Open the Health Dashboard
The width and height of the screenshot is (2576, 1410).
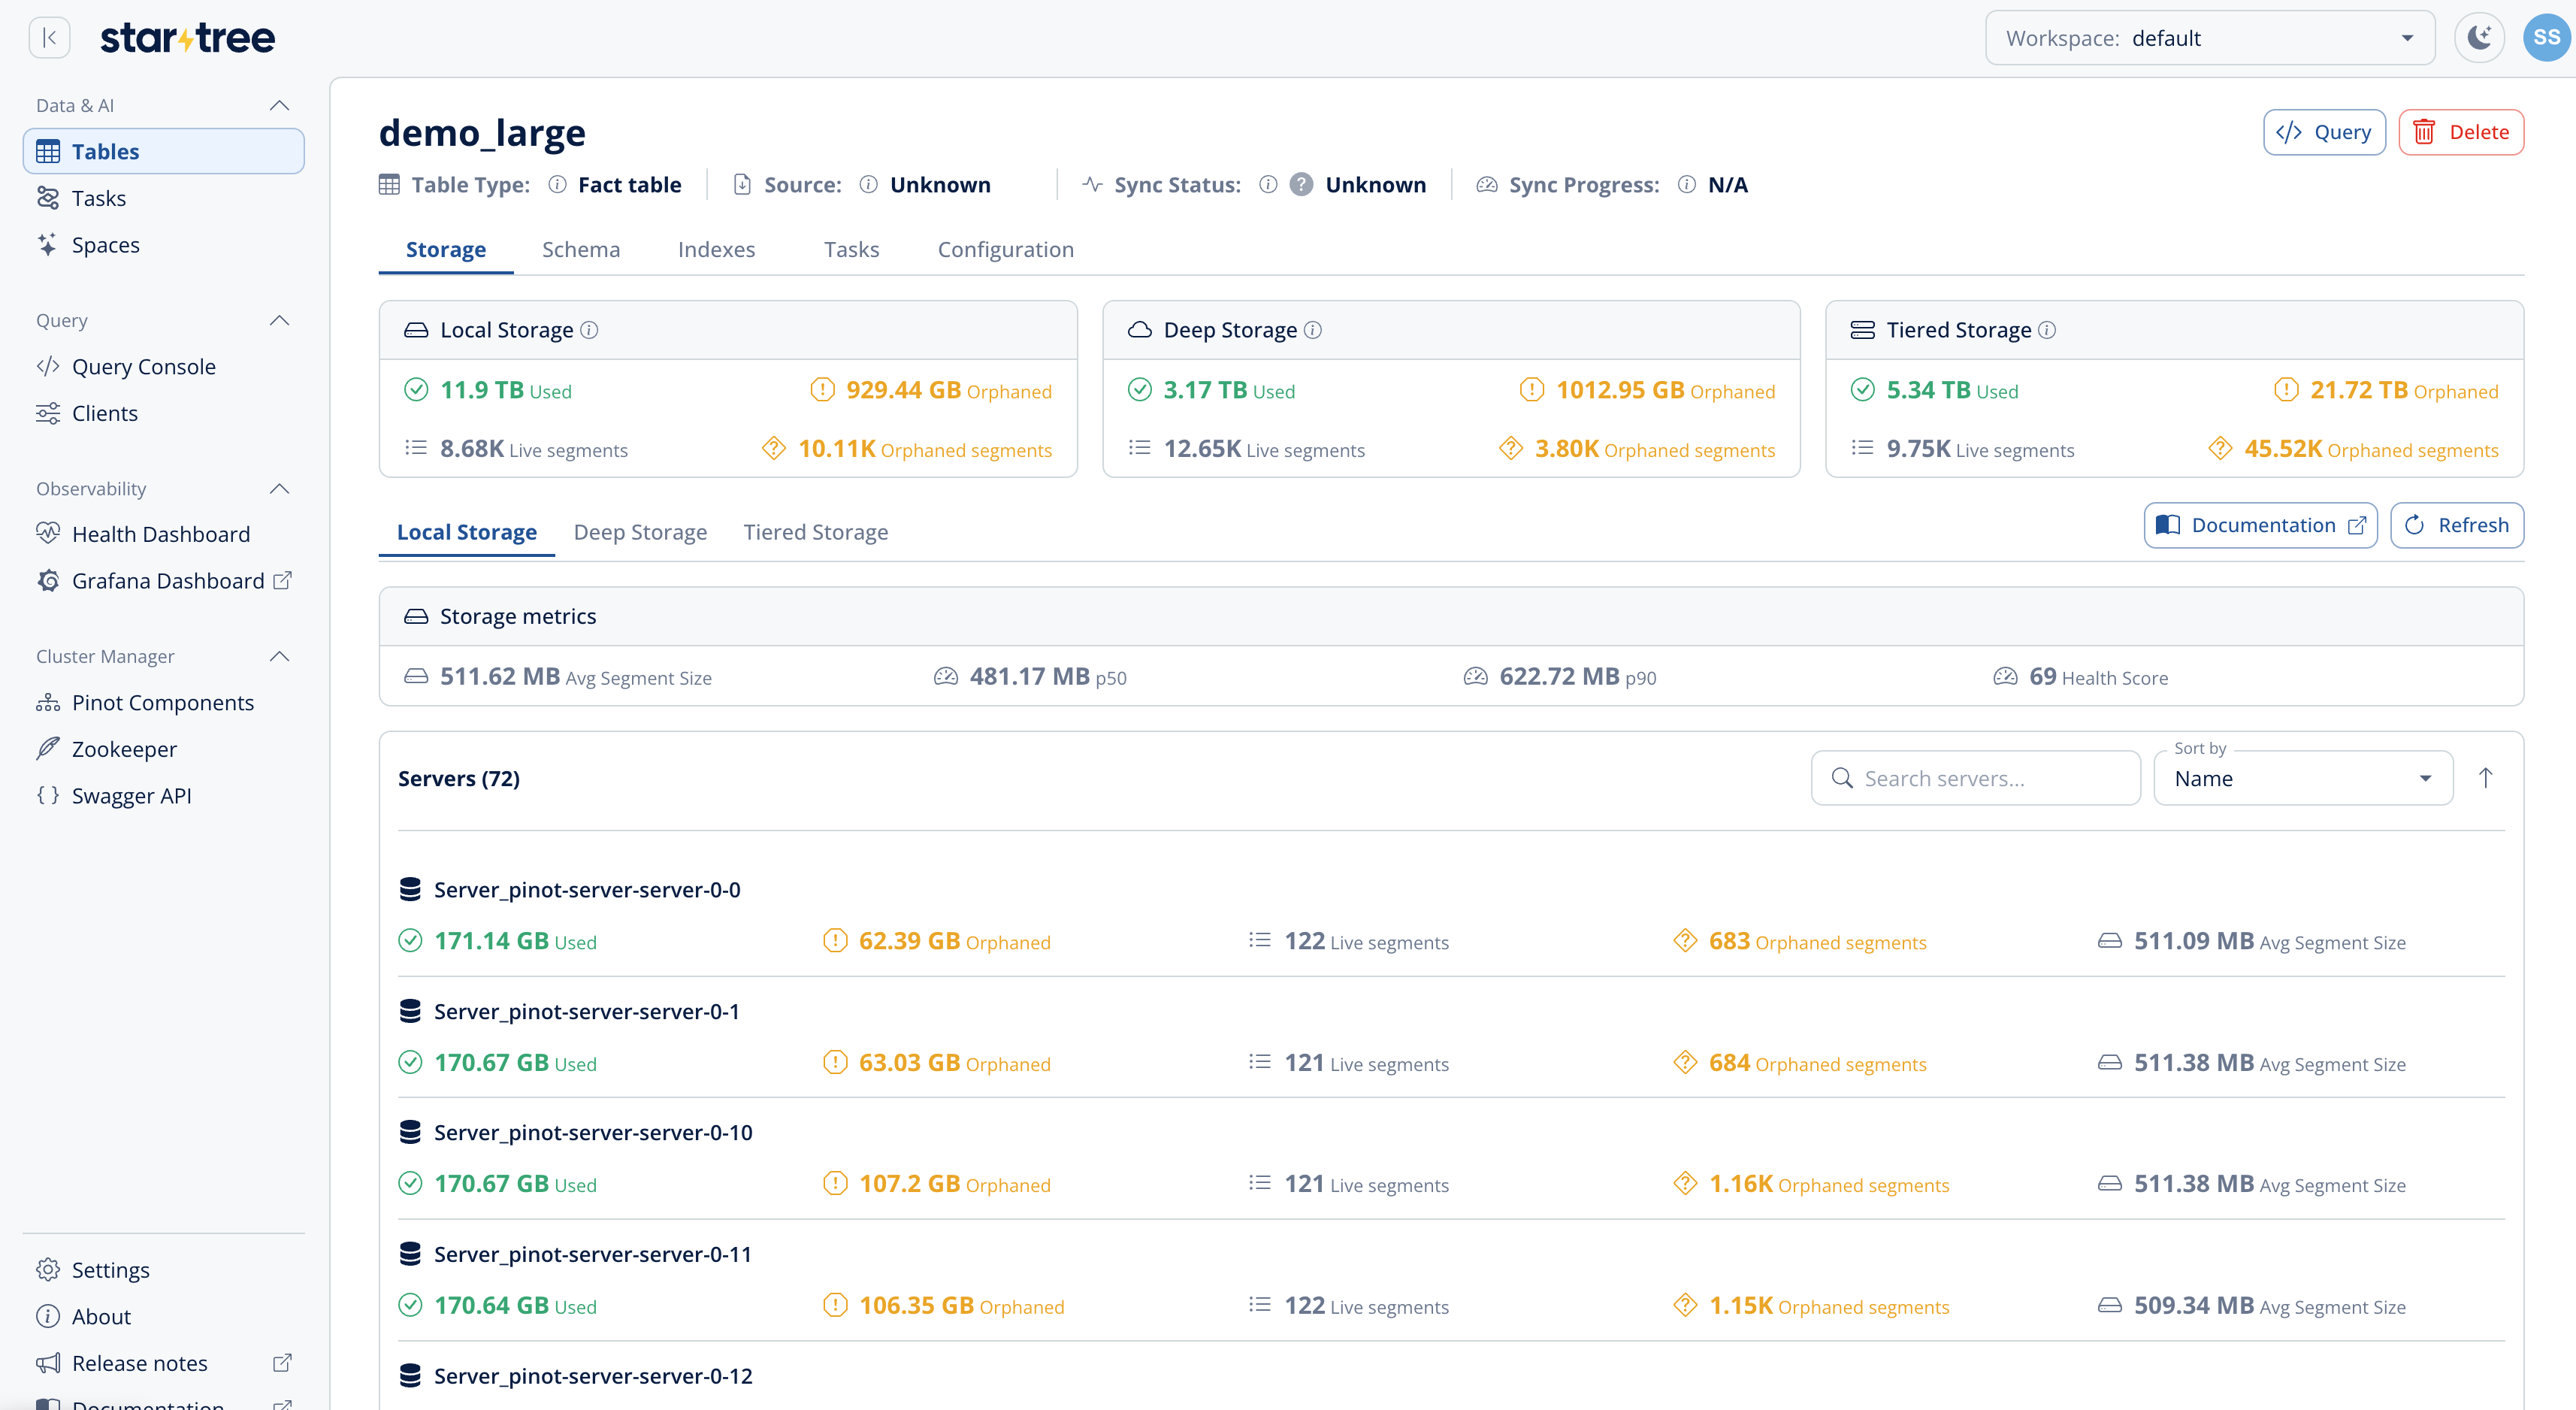[x=163, y=534]
